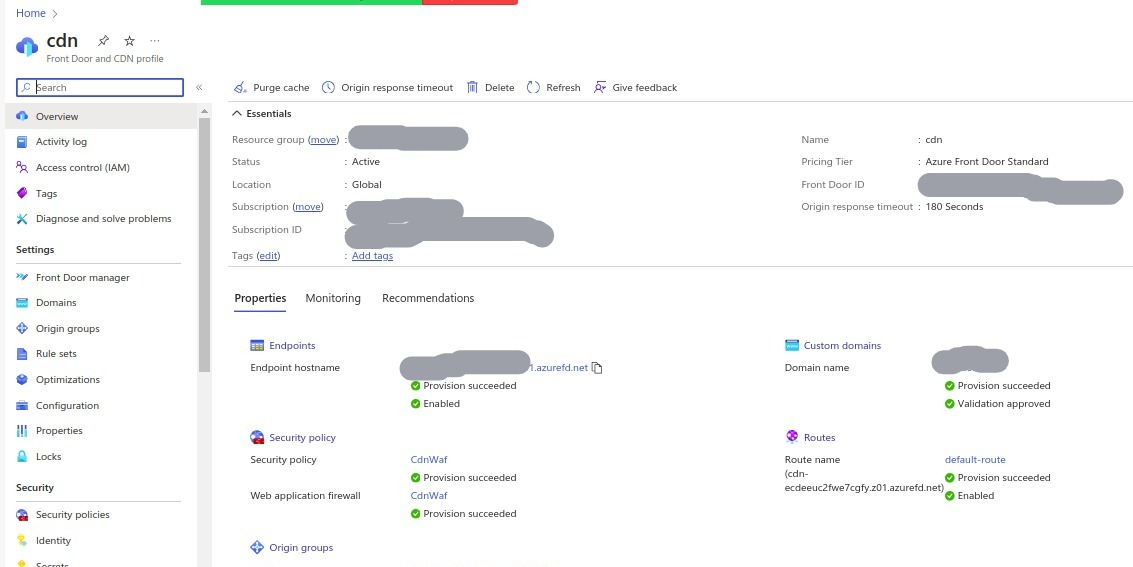This screenshot has width=1133, height=567.
Task: Click the Domains sidebar icon
Action: (x=22, y=303)
